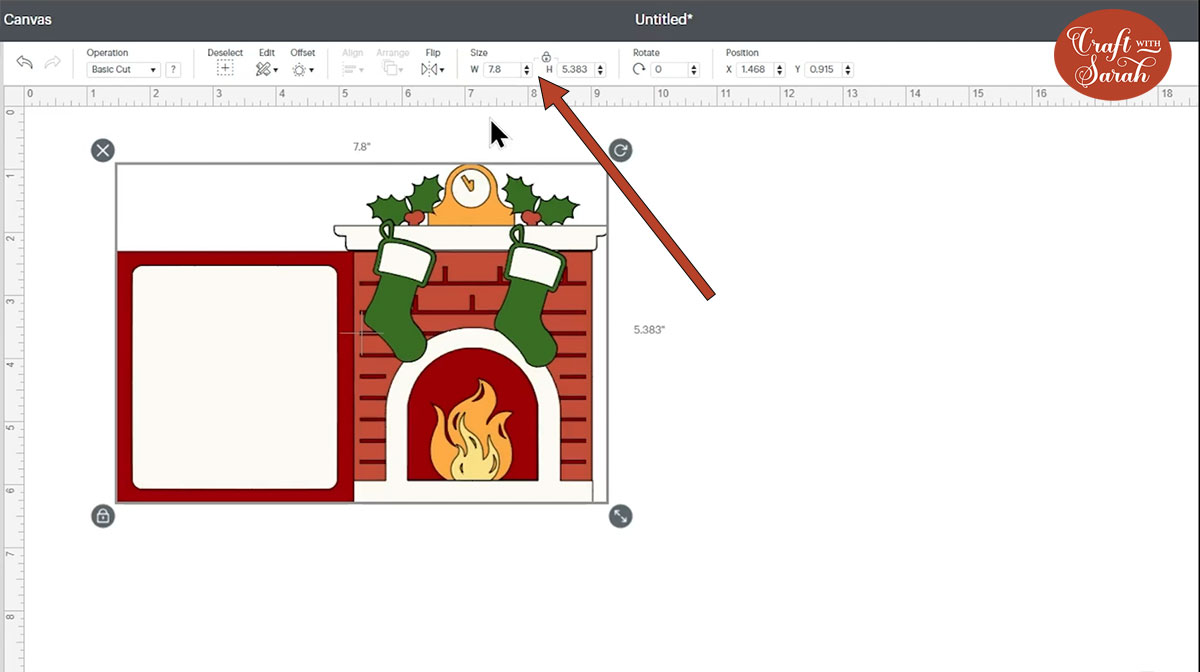This screenshot has height=672, width=1200.
Task: Click the Undo arrow icon
Action: [x=25, y=62]
